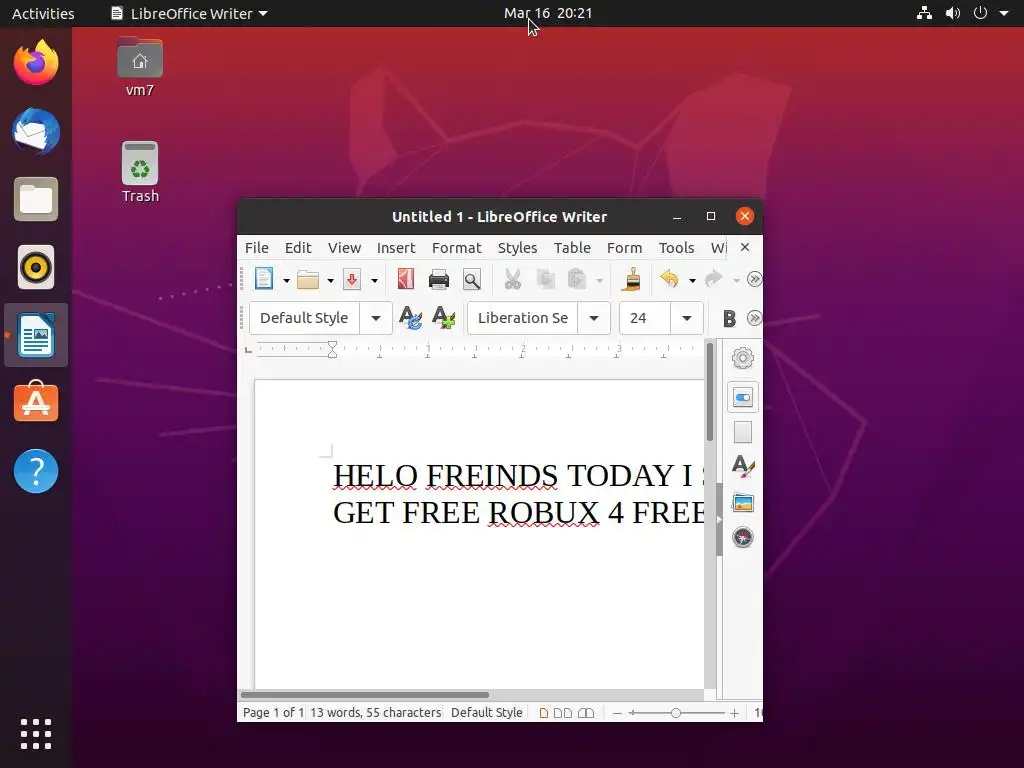Viewport: 1024px width, 768px height.
Task: Click zoom out minus button
Action: point(617,713)
